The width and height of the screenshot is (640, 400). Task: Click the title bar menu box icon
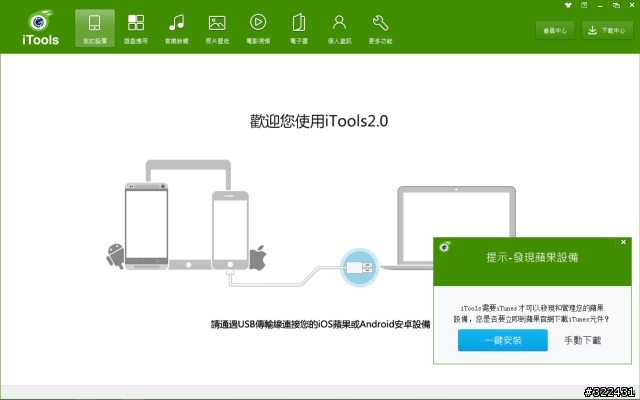pyautogui.click(x=584, y=5)
